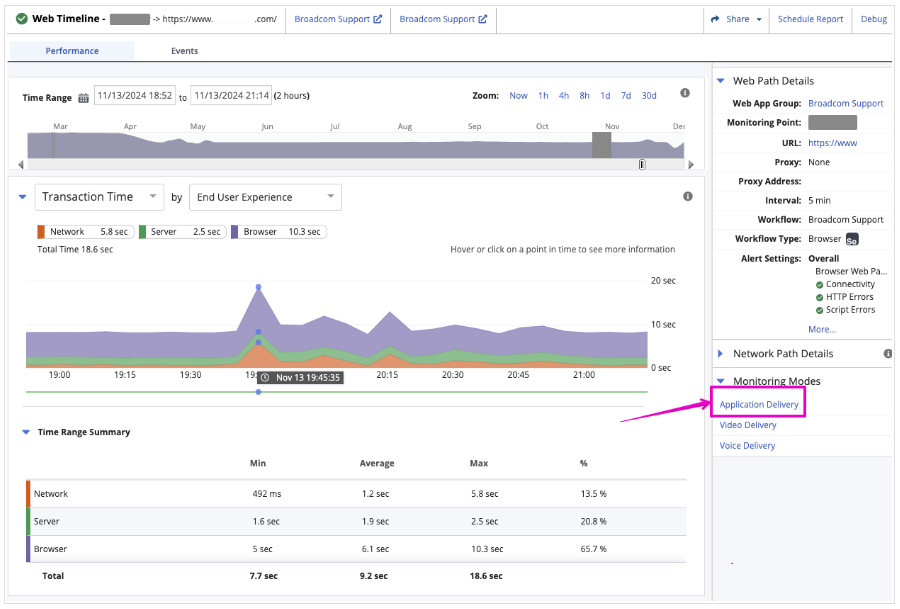
Task: Open the Transaction Time dropdown
Action: coord(99,197)
